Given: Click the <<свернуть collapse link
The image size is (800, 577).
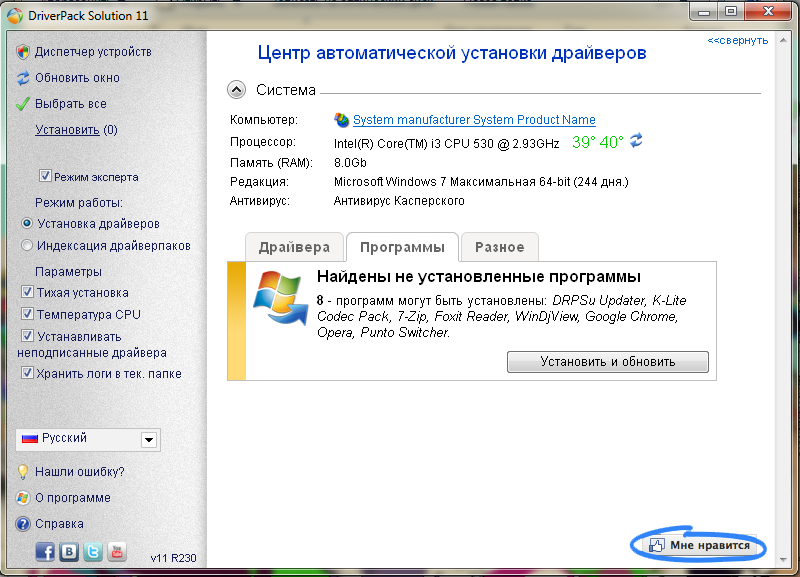Looking at the screenshot, I should (738, 40).
